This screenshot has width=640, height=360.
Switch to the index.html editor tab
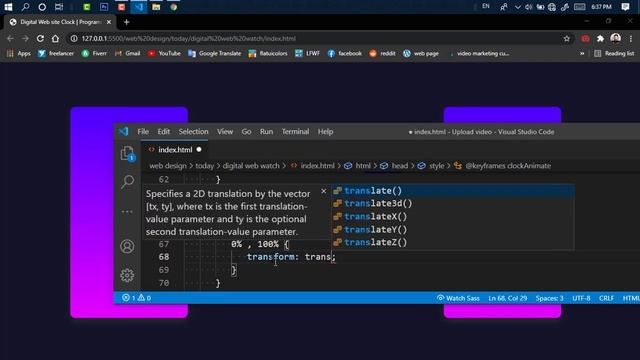click(x=175, y=150)
